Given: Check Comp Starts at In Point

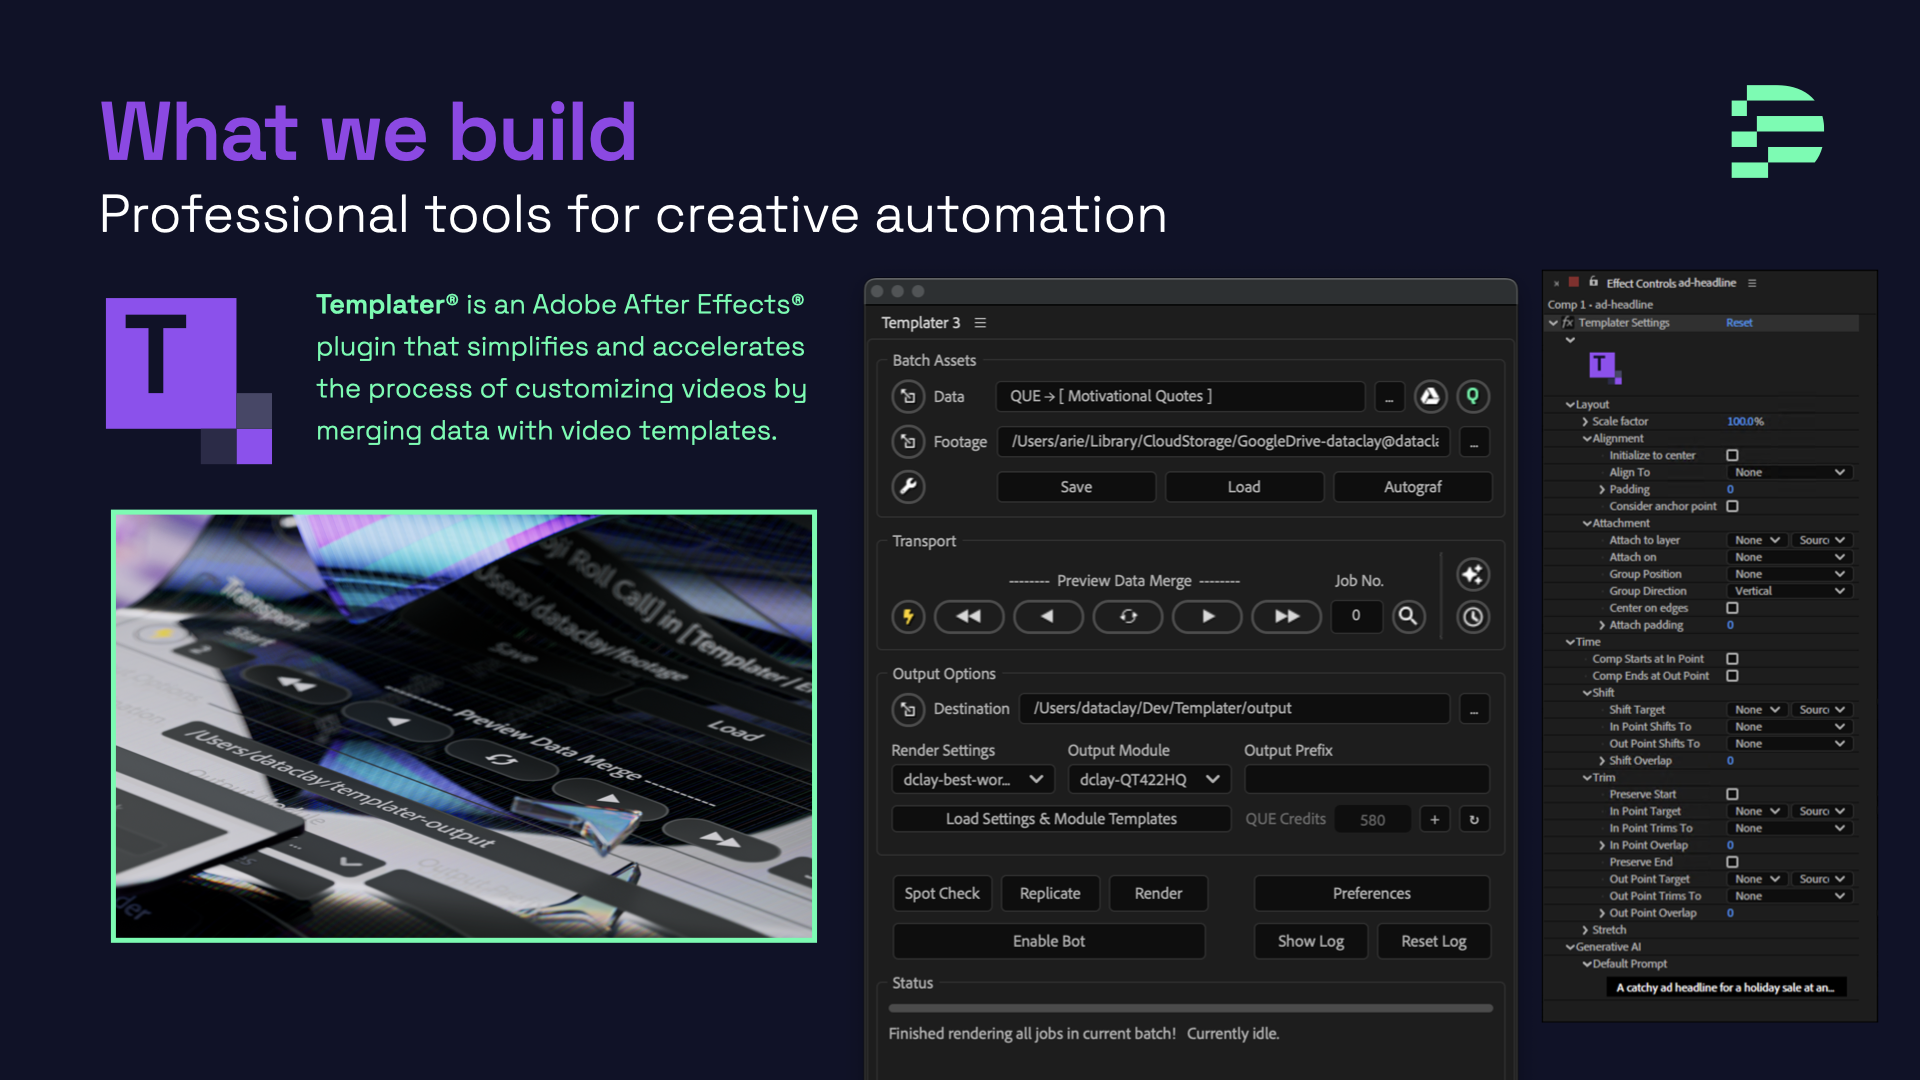Looking at the screenshot, I should pyautogui.click(x=1732, y=659).
